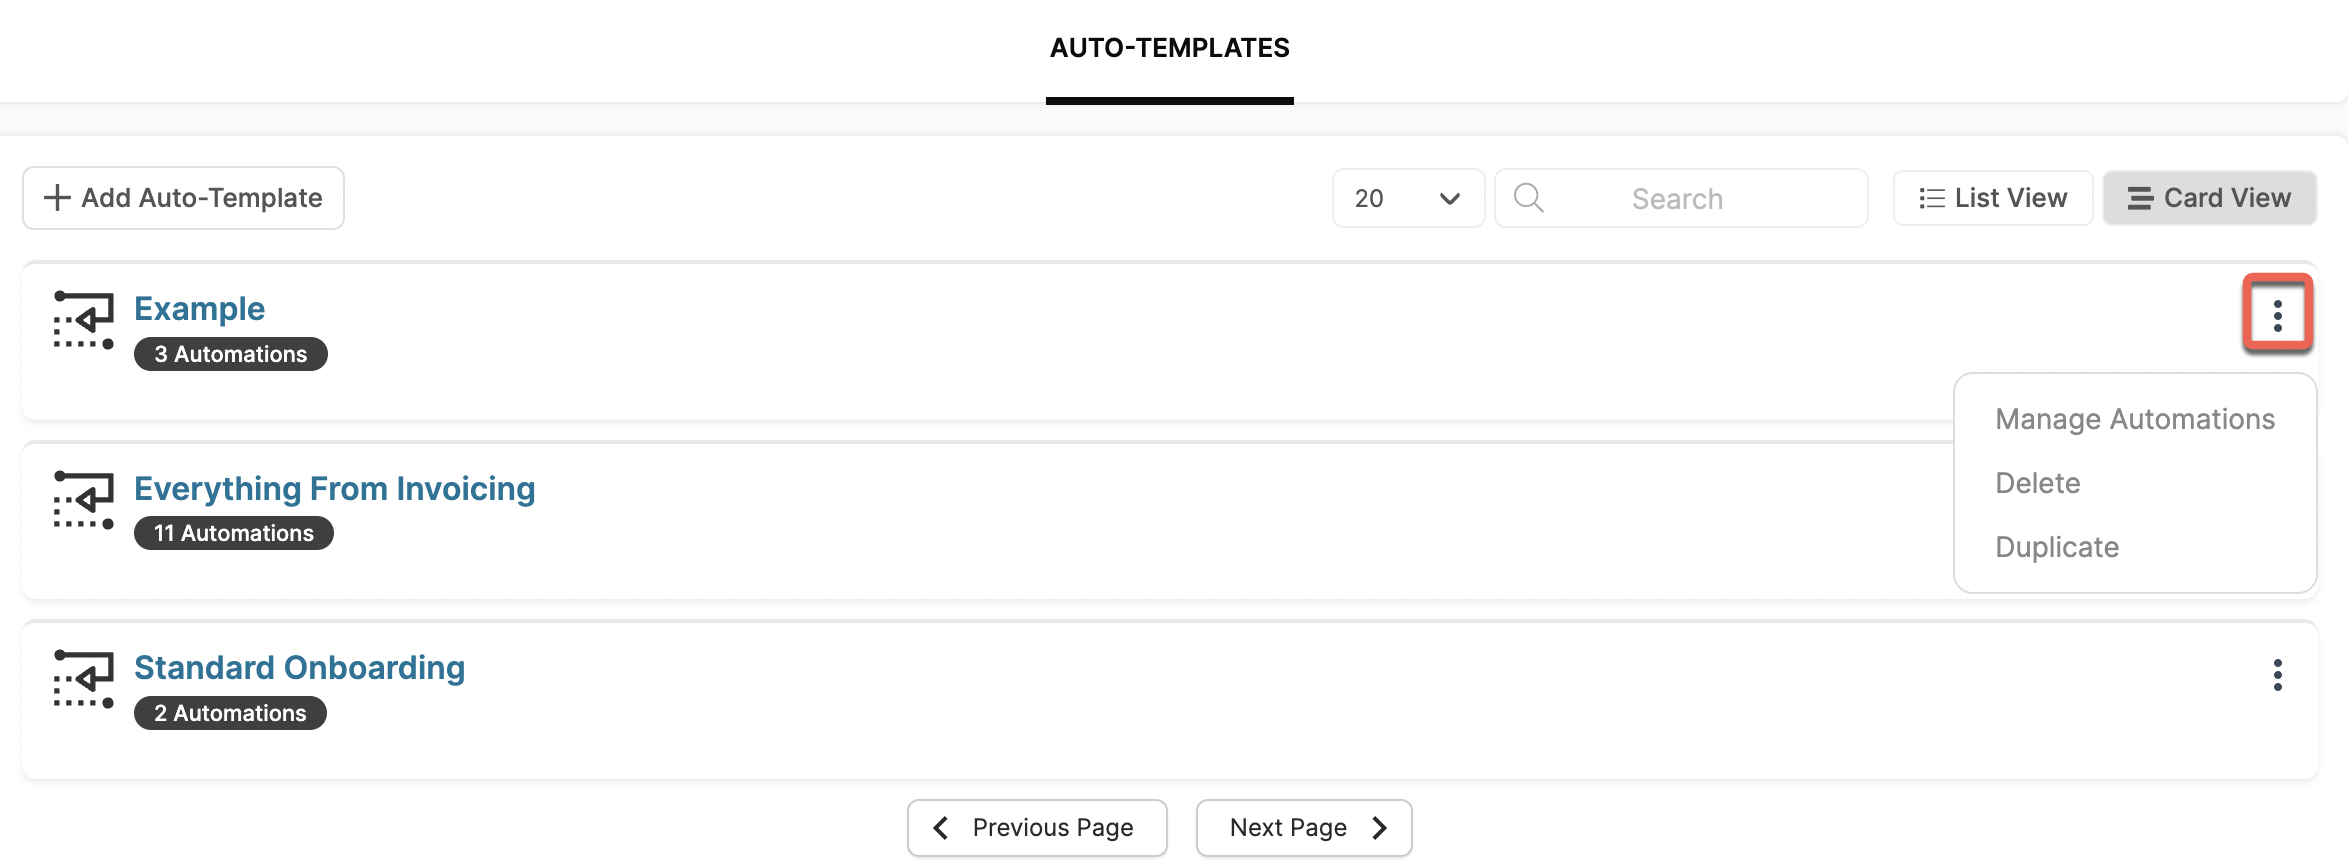The height and width of the screenshot is (868, 2348).
Task: Choose Duplicate from the context menu
Action: [2057, 547]
